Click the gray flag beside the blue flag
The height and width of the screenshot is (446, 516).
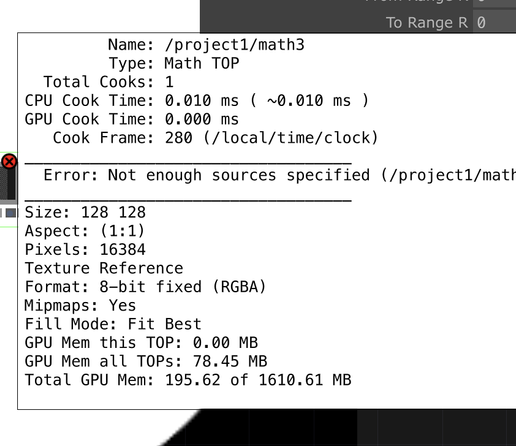point(1,213)
